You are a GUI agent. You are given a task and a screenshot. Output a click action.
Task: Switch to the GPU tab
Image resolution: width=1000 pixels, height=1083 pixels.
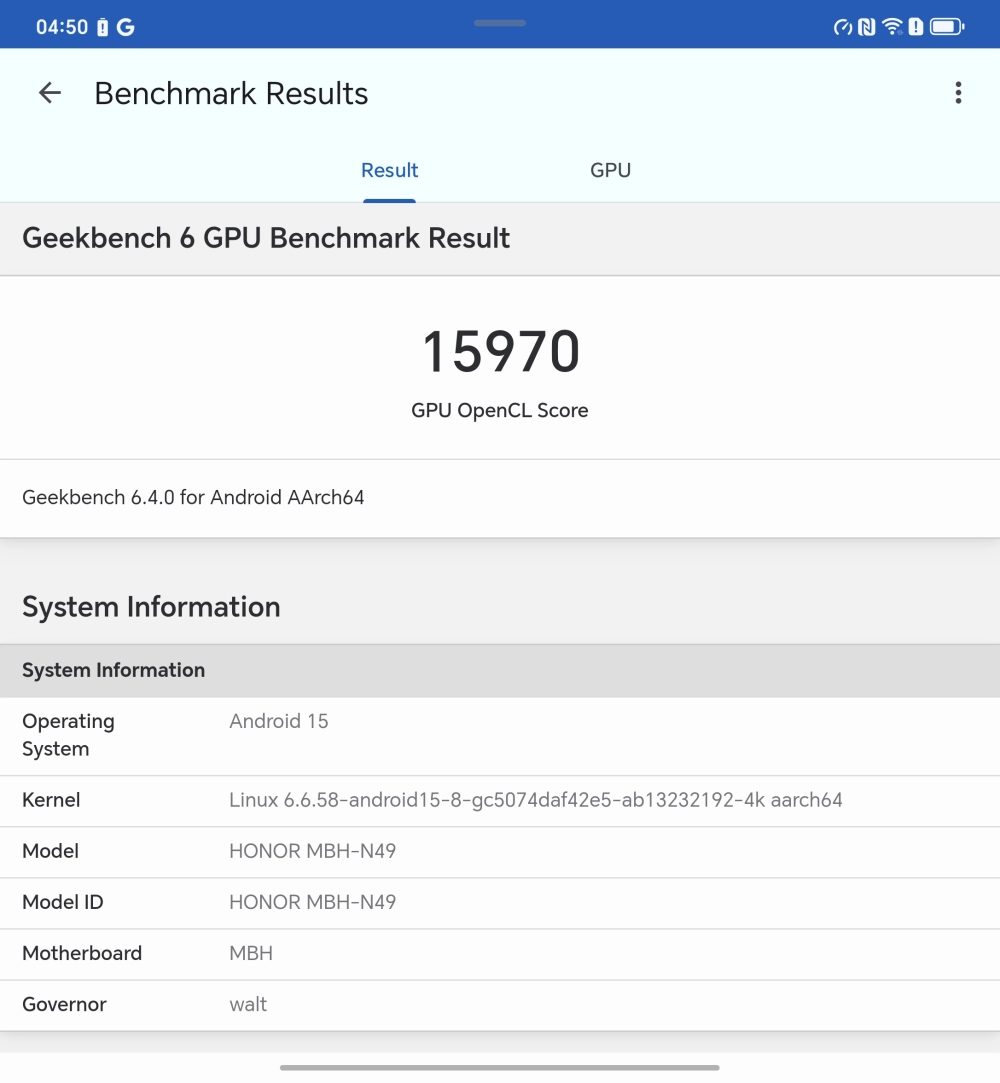pos(610,170)
